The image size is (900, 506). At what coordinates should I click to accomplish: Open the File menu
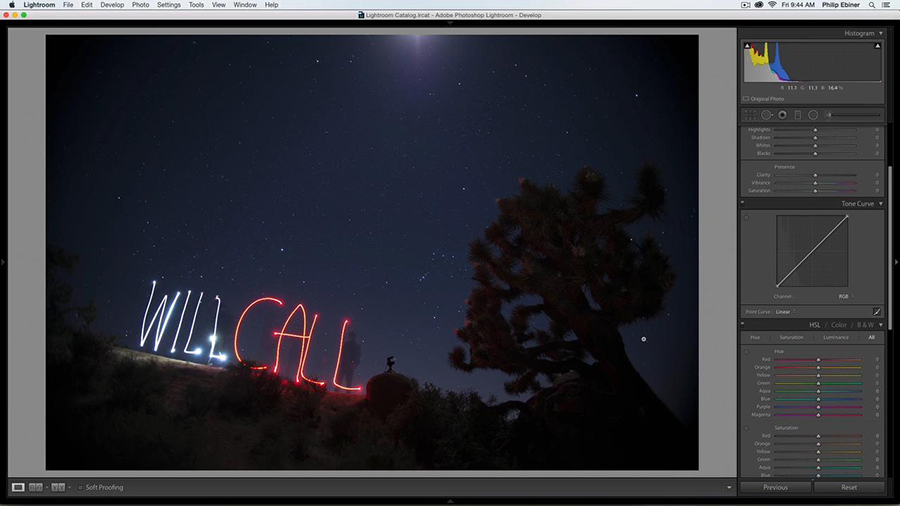coord(68,5)
